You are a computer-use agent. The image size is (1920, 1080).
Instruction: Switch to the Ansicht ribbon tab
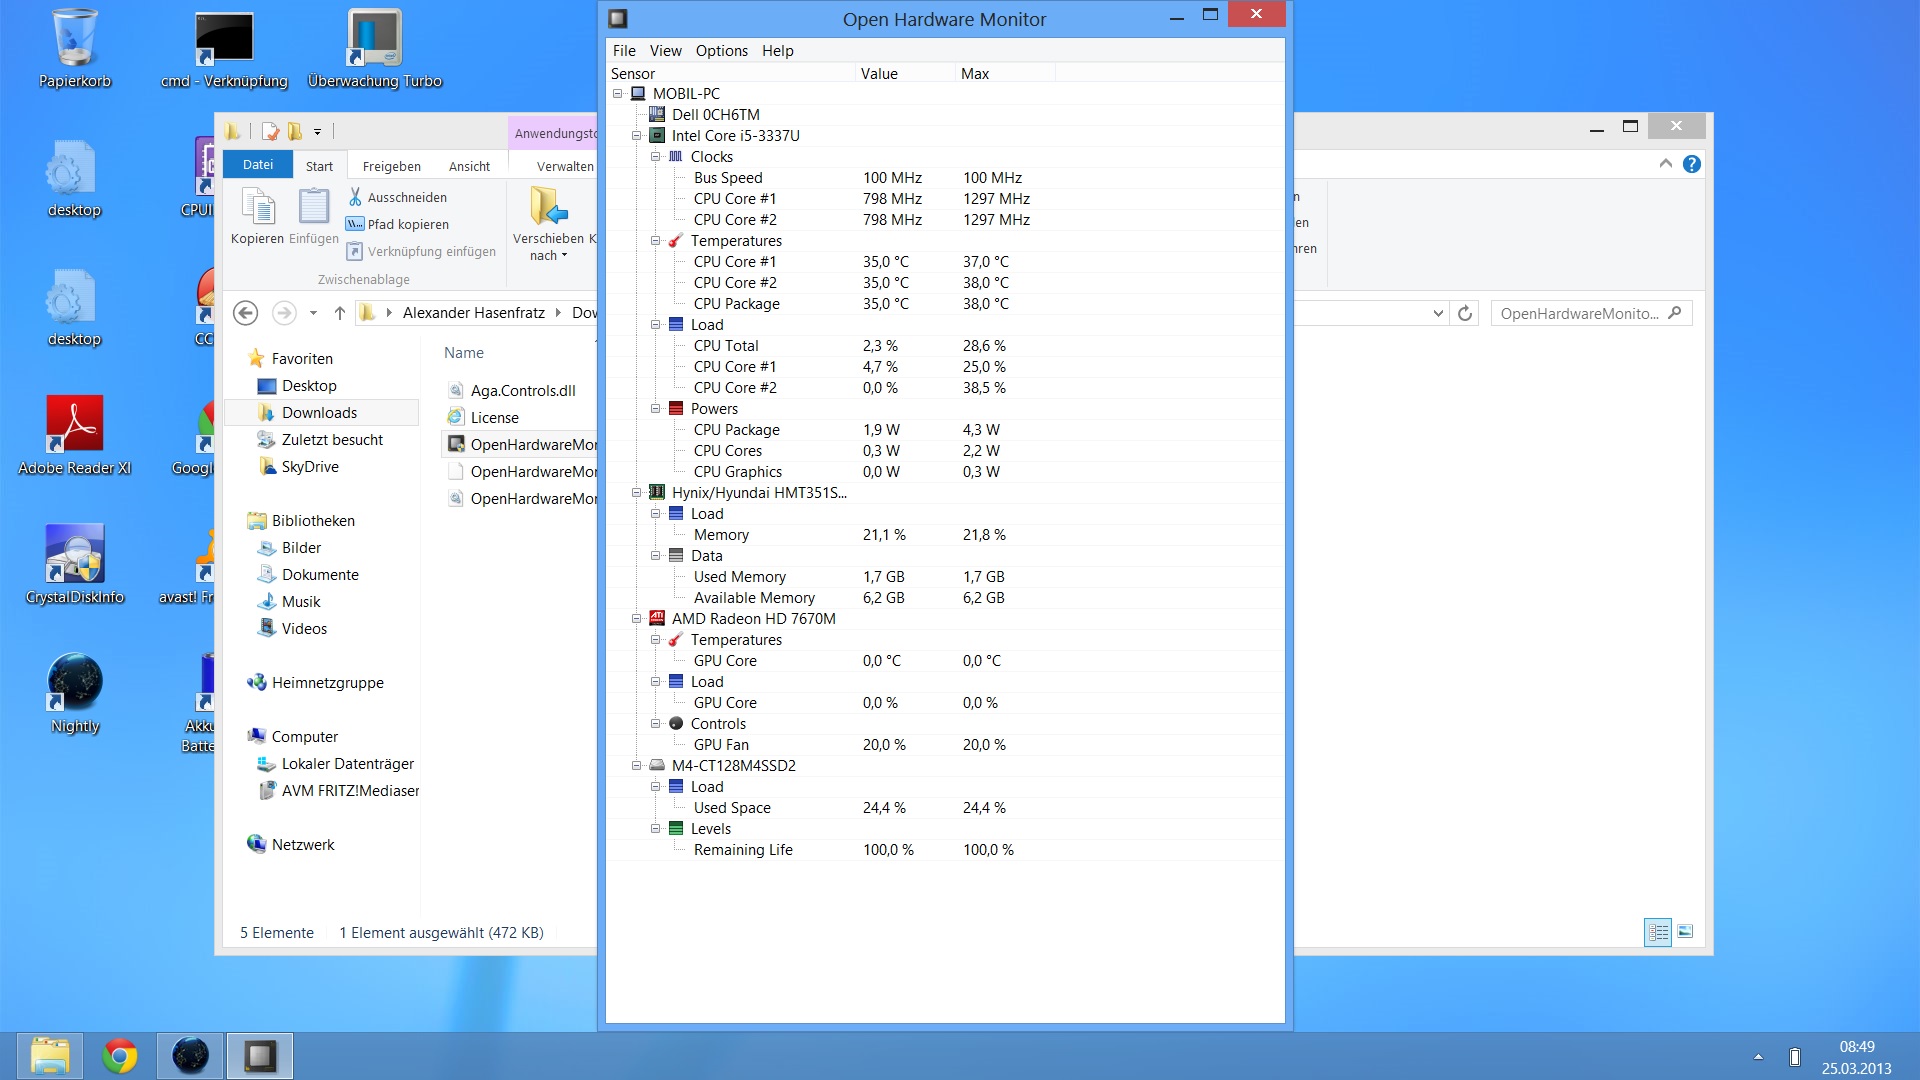pos(469,166)
